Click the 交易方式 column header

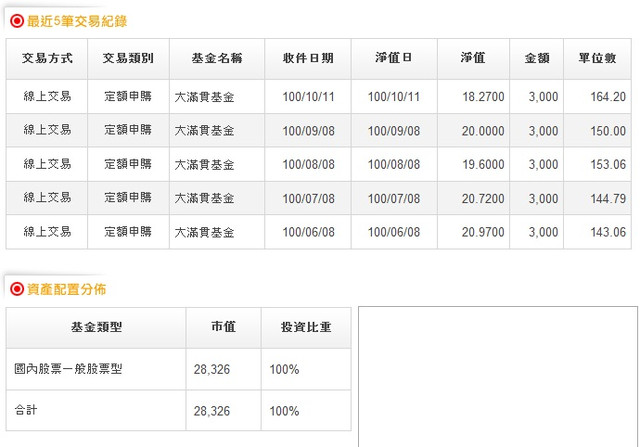point(47,58)
